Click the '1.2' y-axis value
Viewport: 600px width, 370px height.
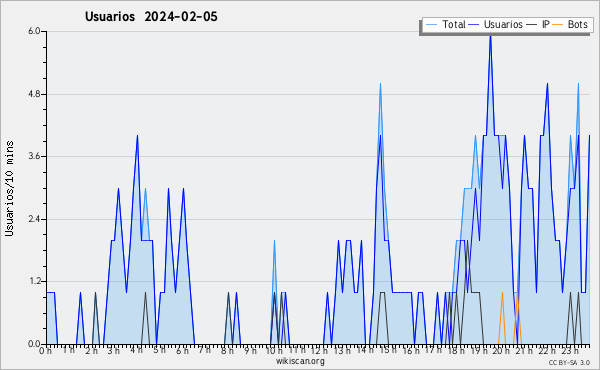(34, 281)
